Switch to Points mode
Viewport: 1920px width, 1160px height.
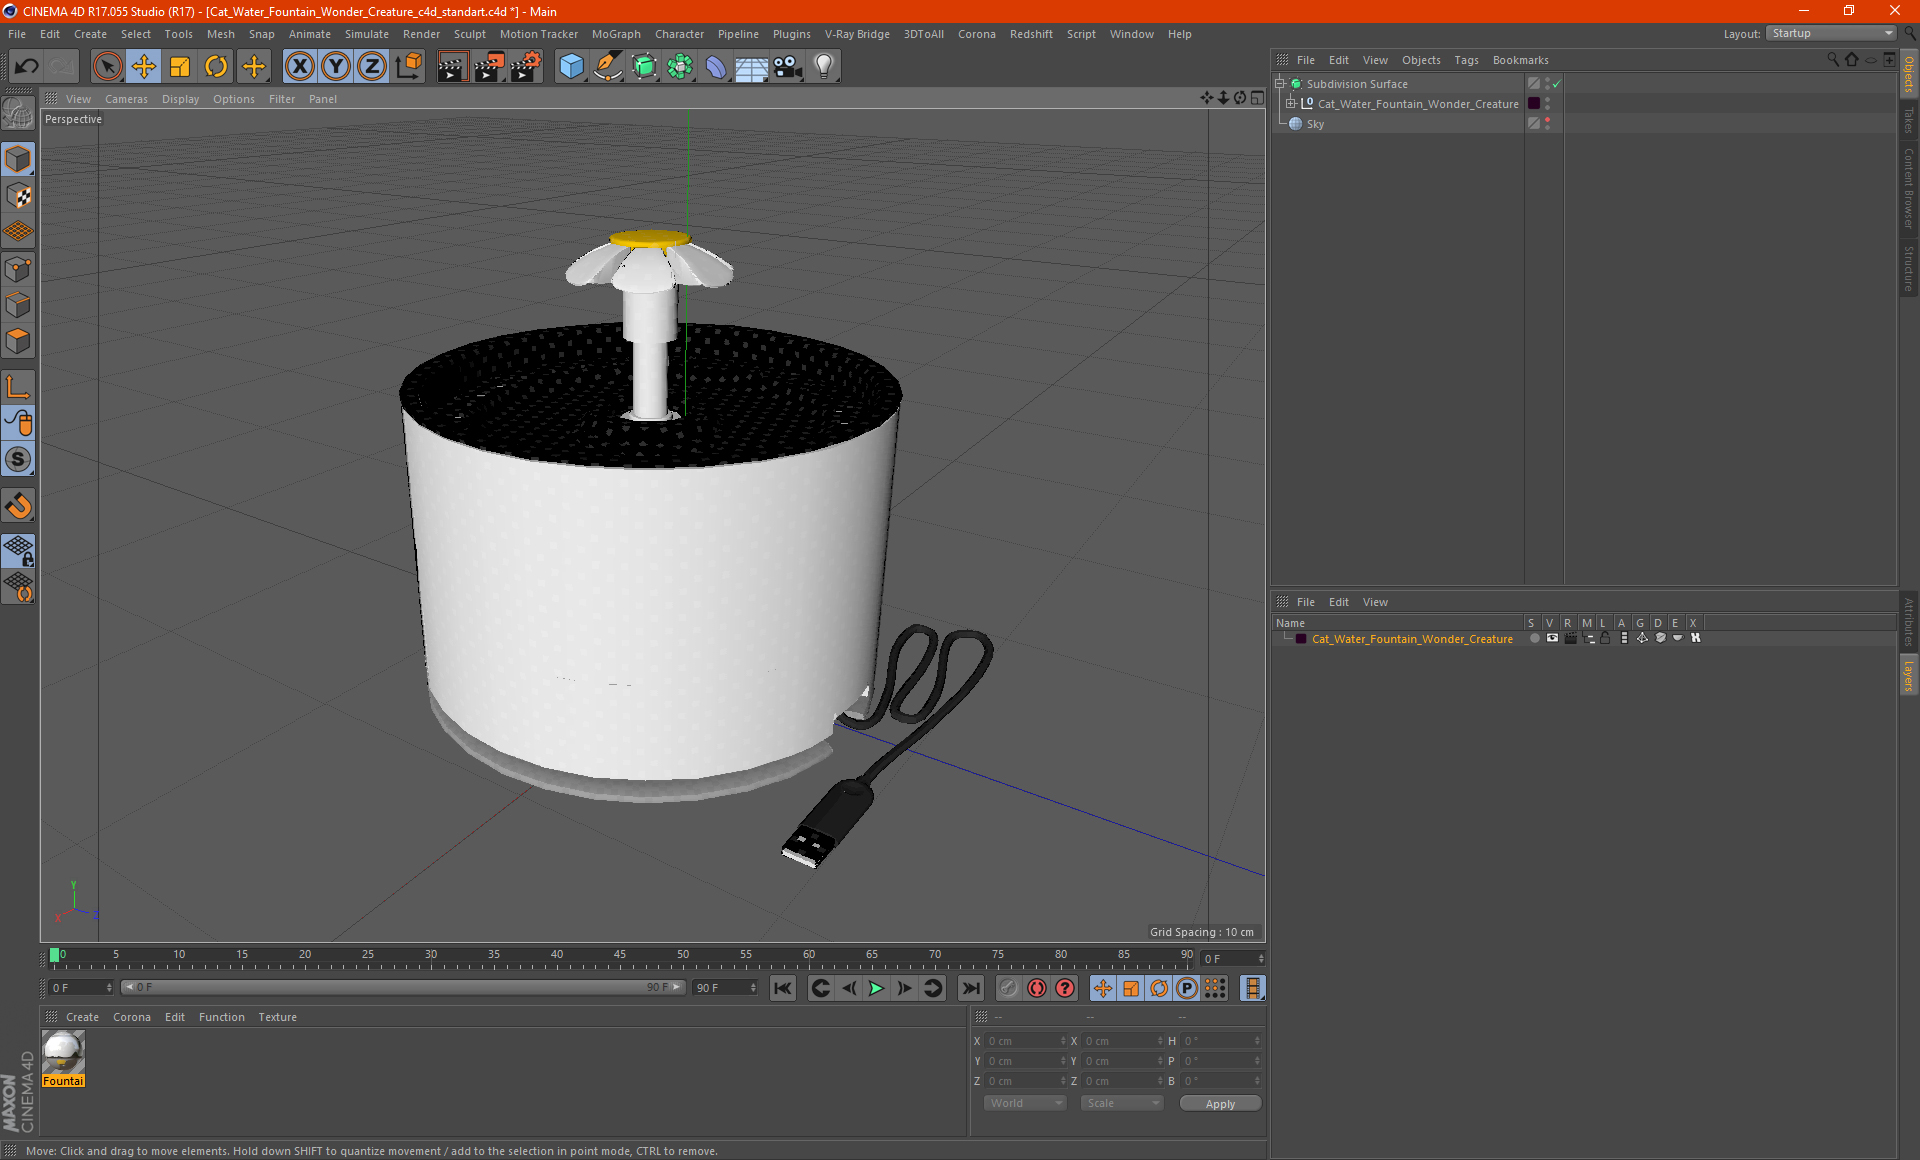pos(18,269)
